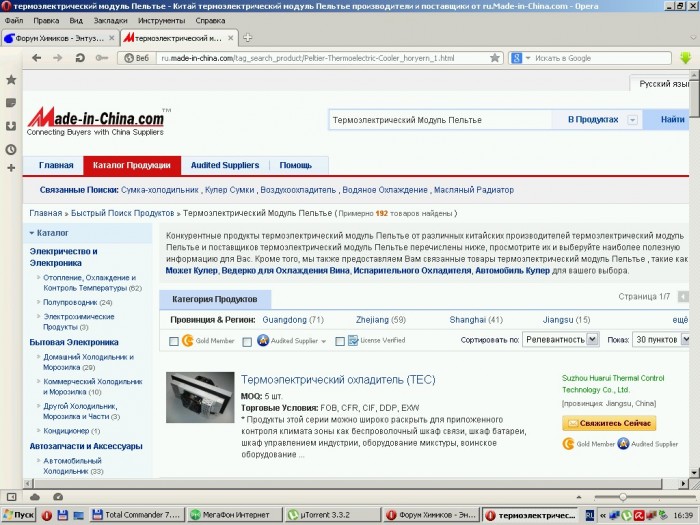Open the downloads panel icon in sidebar
This screenshot has width=700, height=525.
10,126
